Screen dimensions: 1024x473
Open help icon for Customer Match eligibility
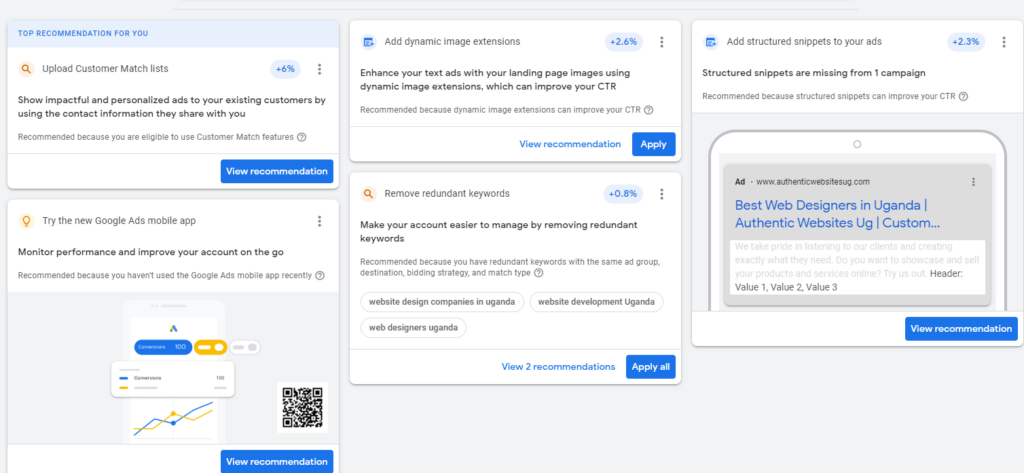[302, 137]
